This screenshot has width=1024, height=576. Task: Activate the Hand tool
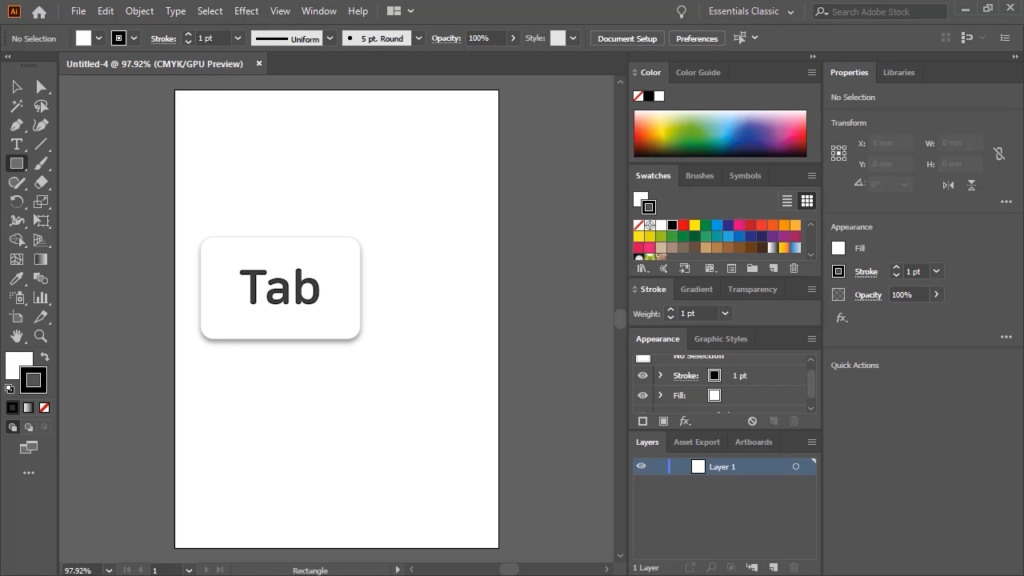point(17,336)
